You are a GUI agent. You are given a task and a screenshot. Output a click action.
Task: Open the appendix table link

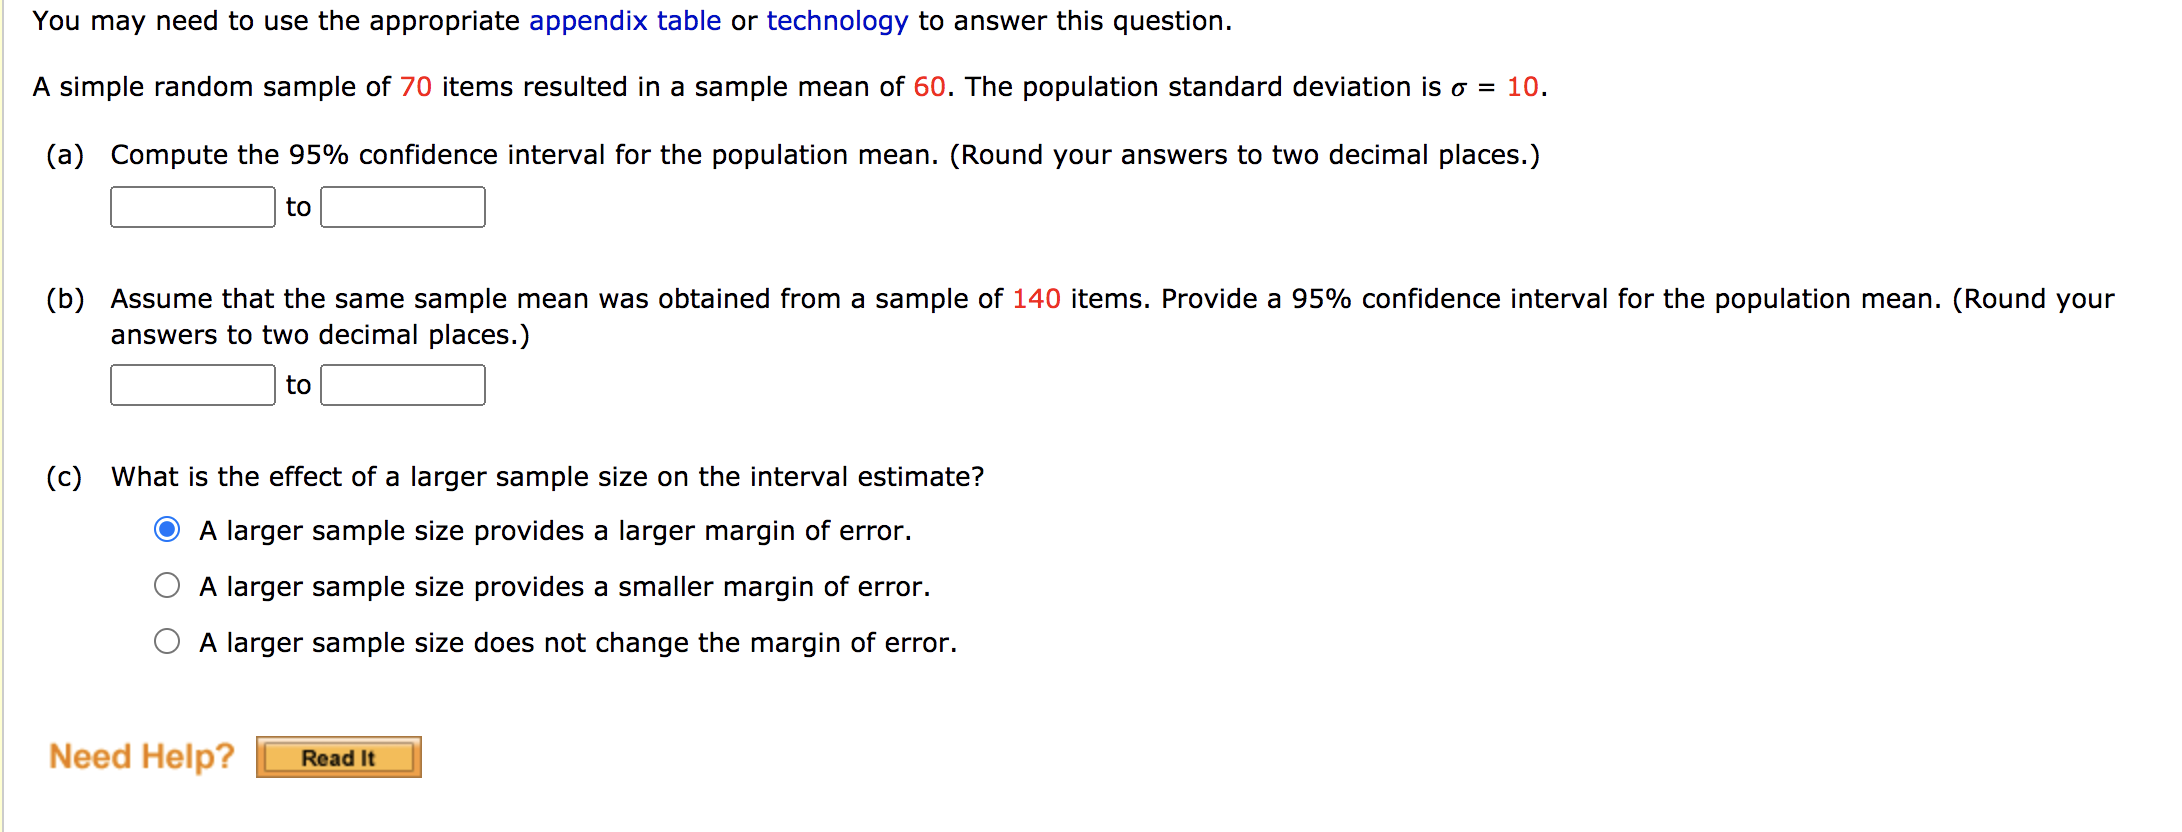pos(625,20)
